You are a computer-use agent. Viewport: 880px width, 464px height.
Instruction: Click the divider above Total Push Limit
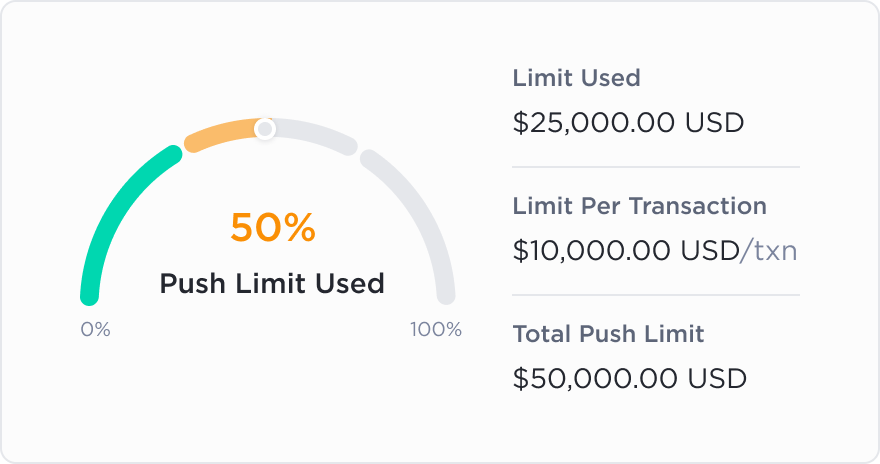pyautogui.click(x=656, y=295)
